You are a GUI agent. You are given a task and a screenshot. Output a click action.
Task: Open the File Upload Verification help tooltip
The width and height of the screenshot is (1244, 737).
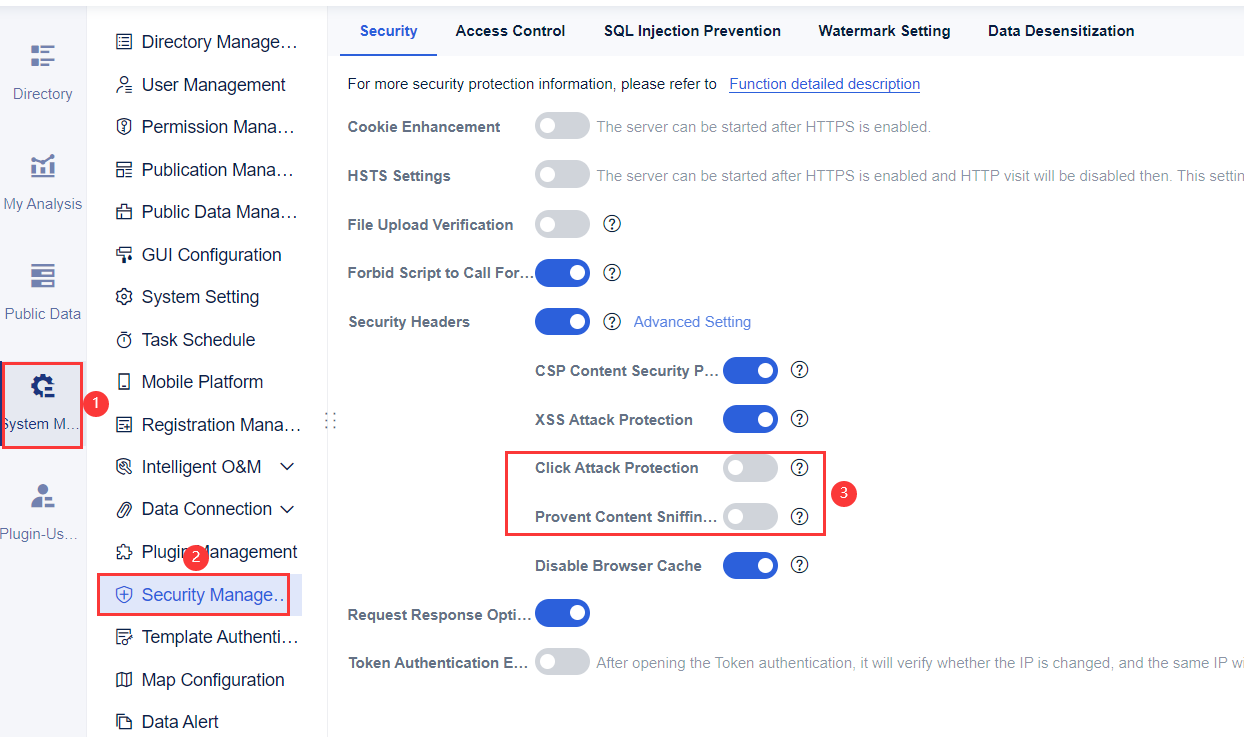click(x=611, y=224)
